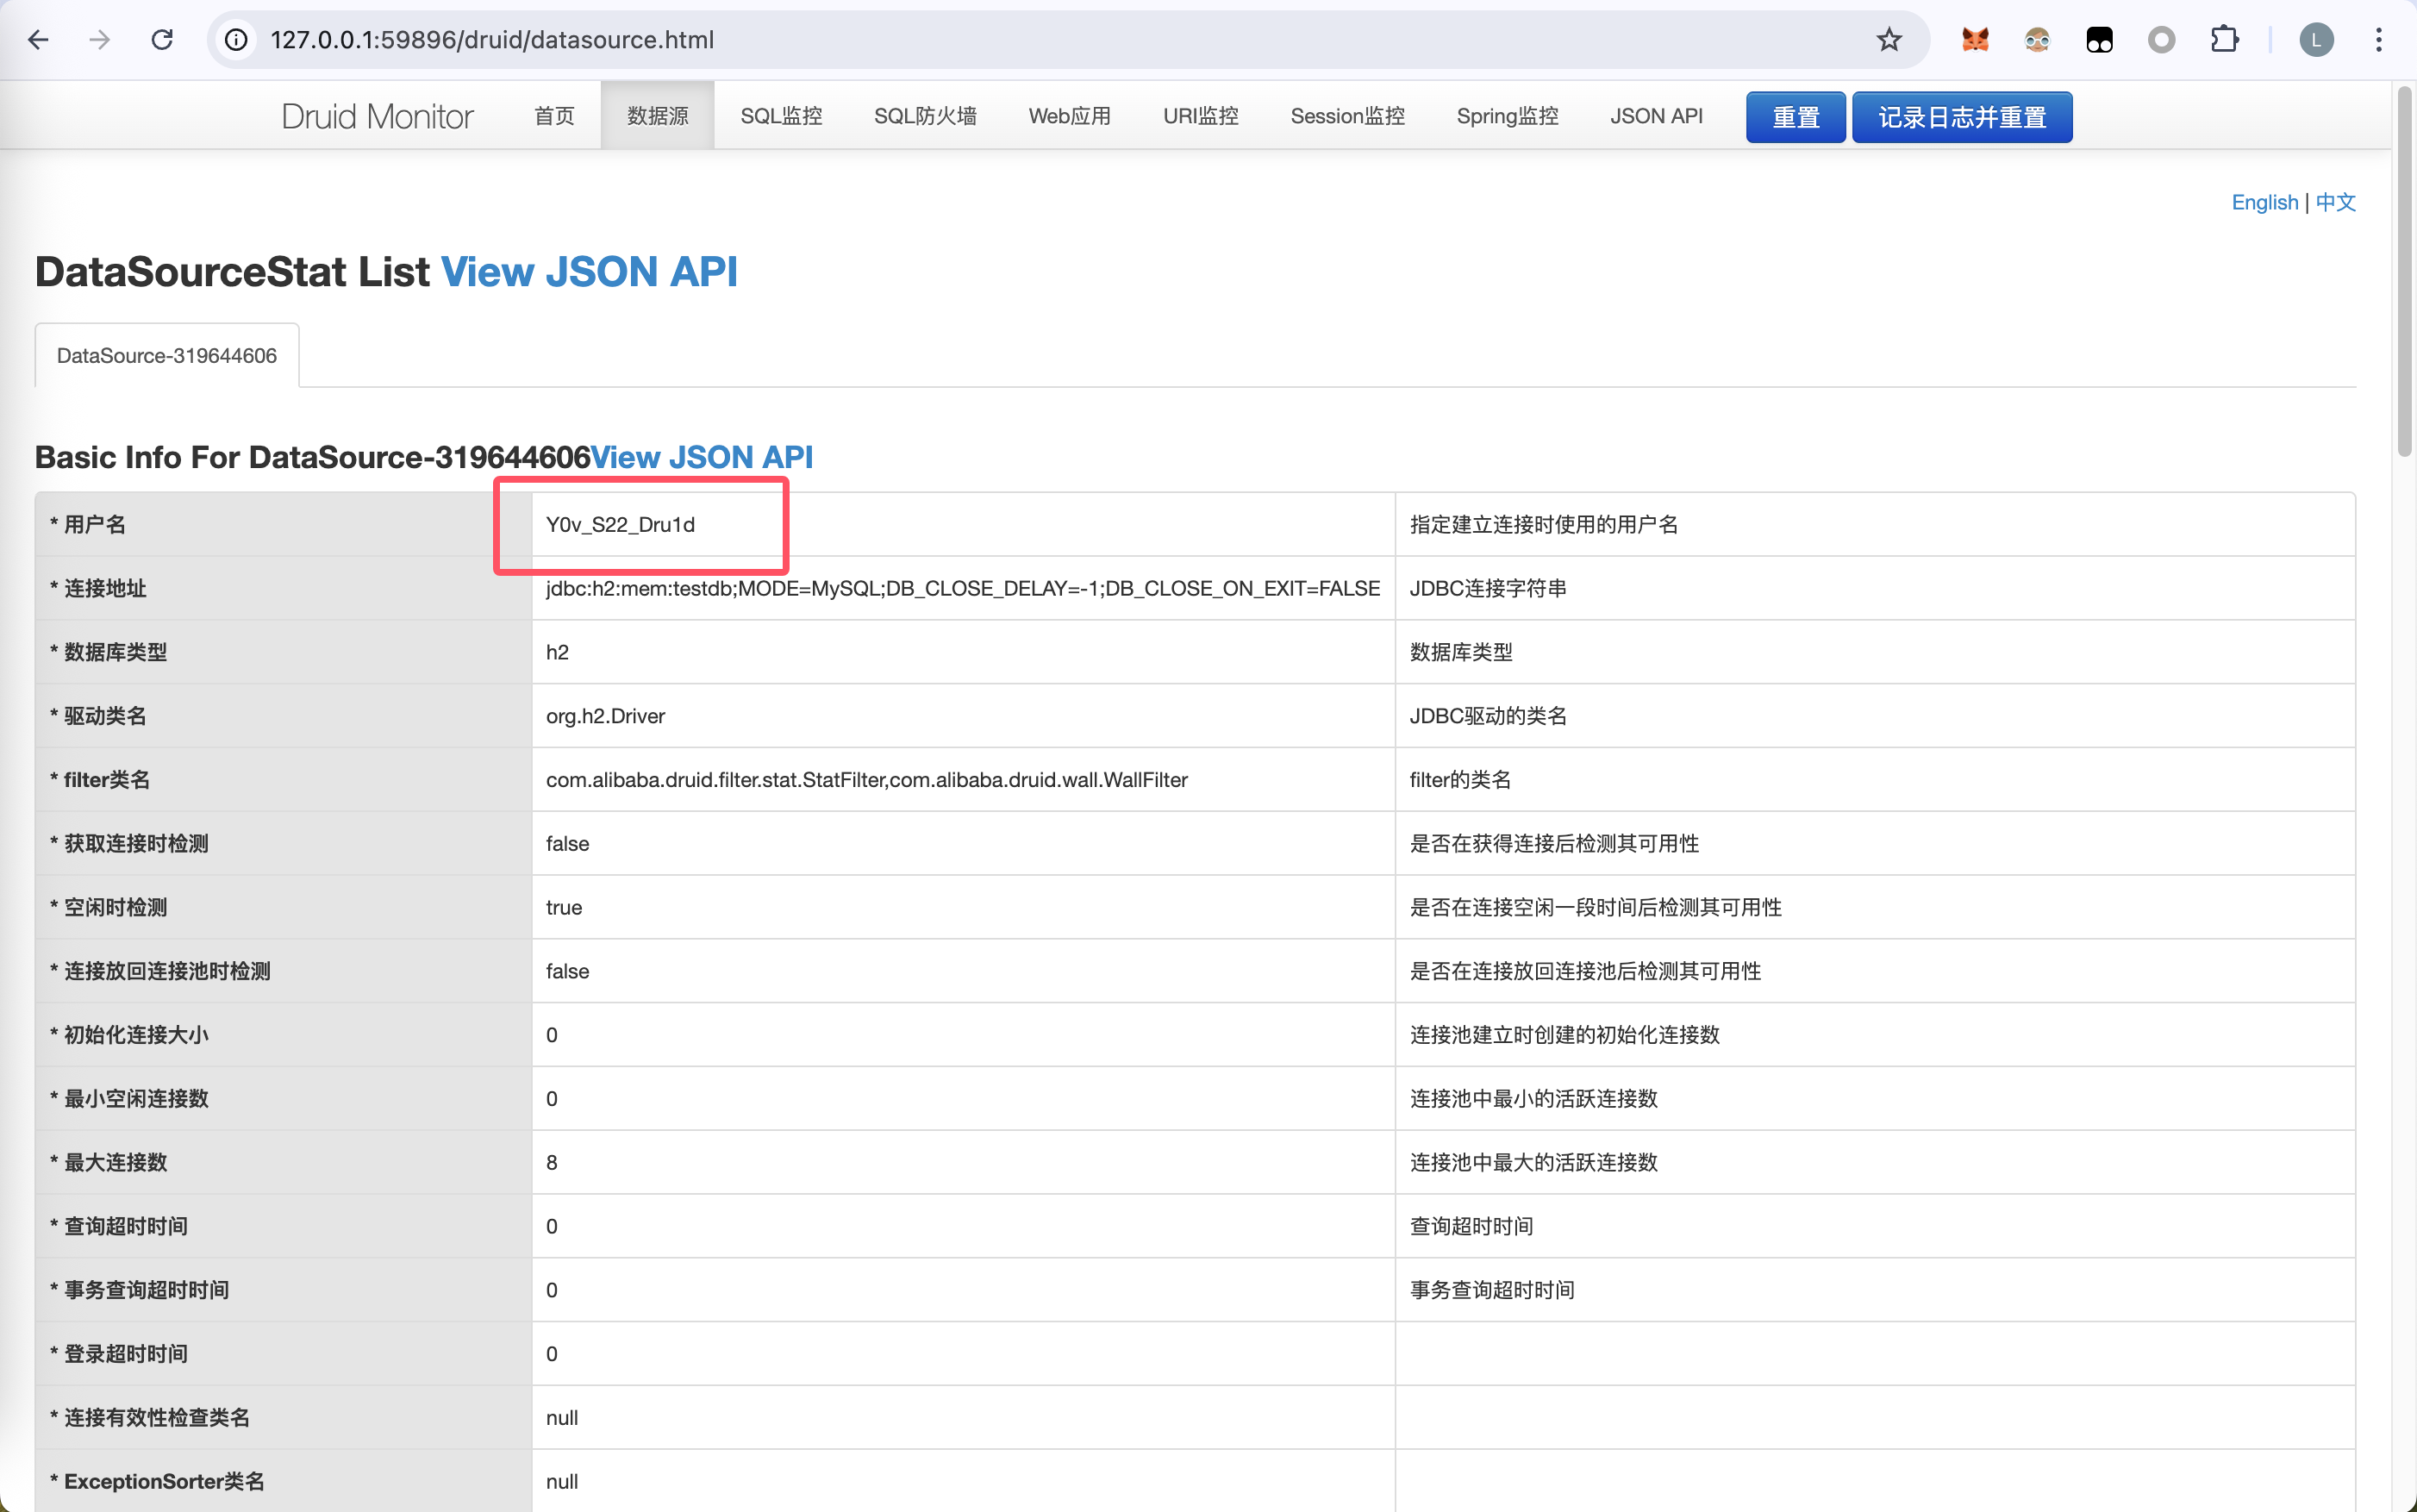This screenshot has width=2417, height=1512.
Task: Switch to Session监控 tab
Action: (1347, 116)
